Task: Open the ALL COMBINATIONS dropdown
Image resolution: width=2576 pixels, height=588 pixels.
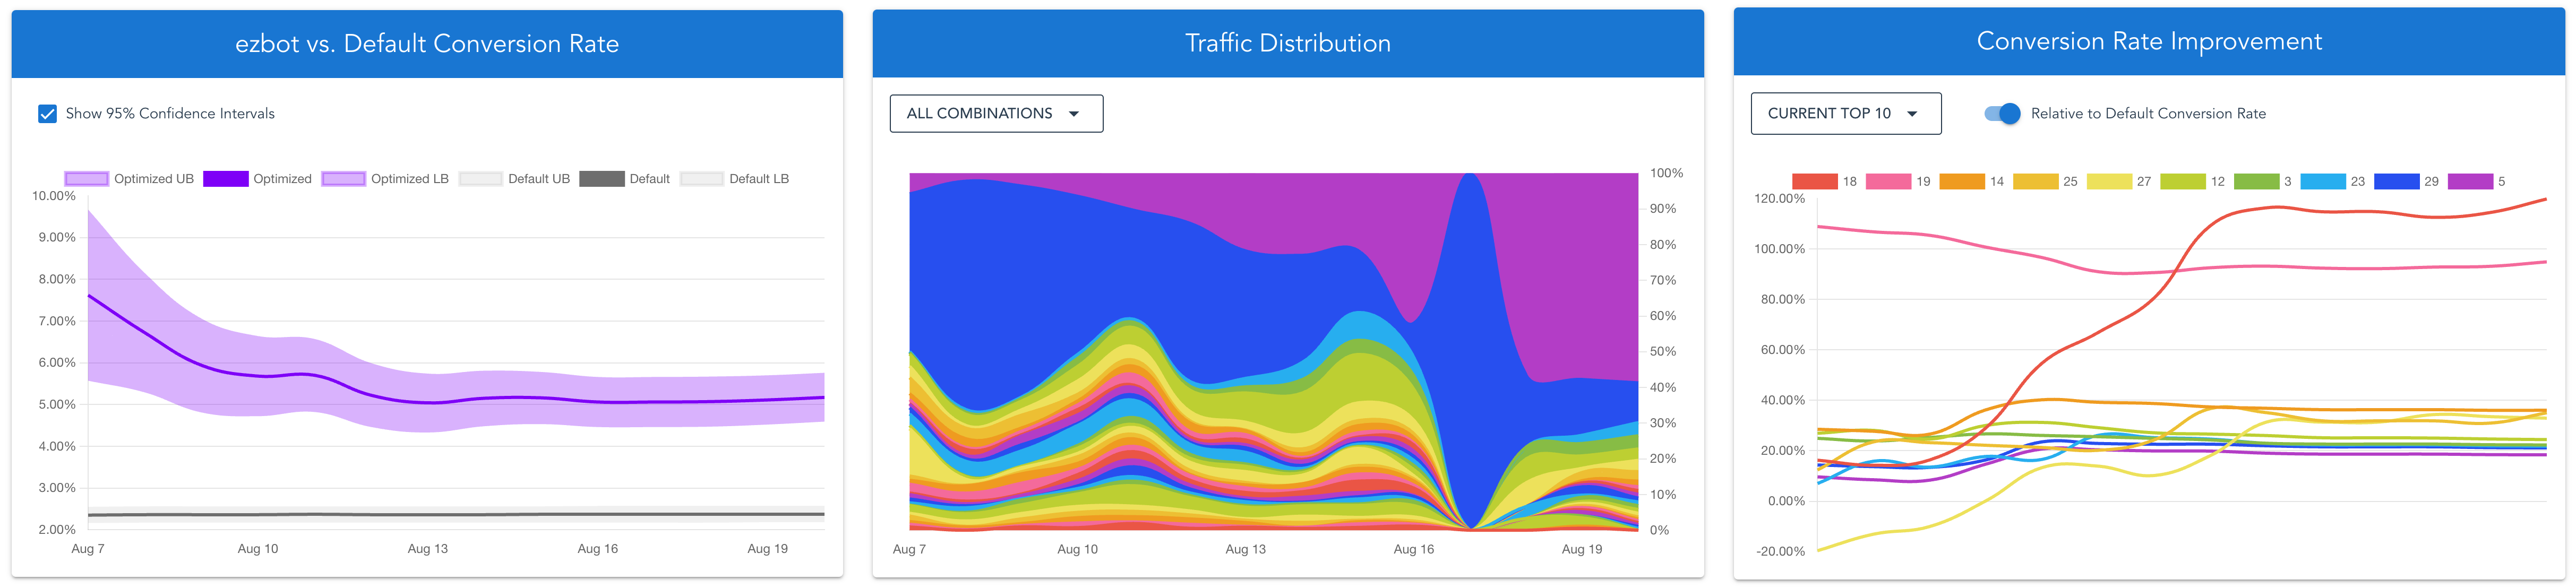Action: pyautogui.click(x=996, y=114)
